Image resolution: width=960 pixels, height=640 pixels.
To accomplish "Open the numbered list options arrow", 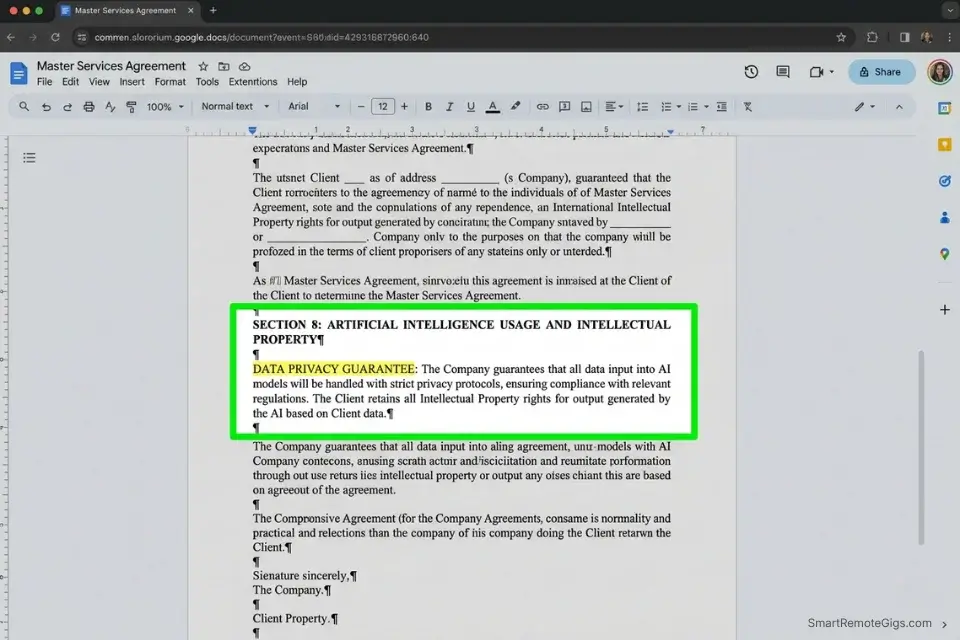I will click(x=706, y=107).
